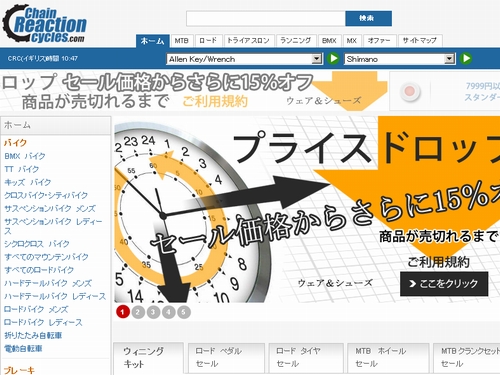
Task: Open the Shimano brand dropdown
Action: click(x=400, y=59)
